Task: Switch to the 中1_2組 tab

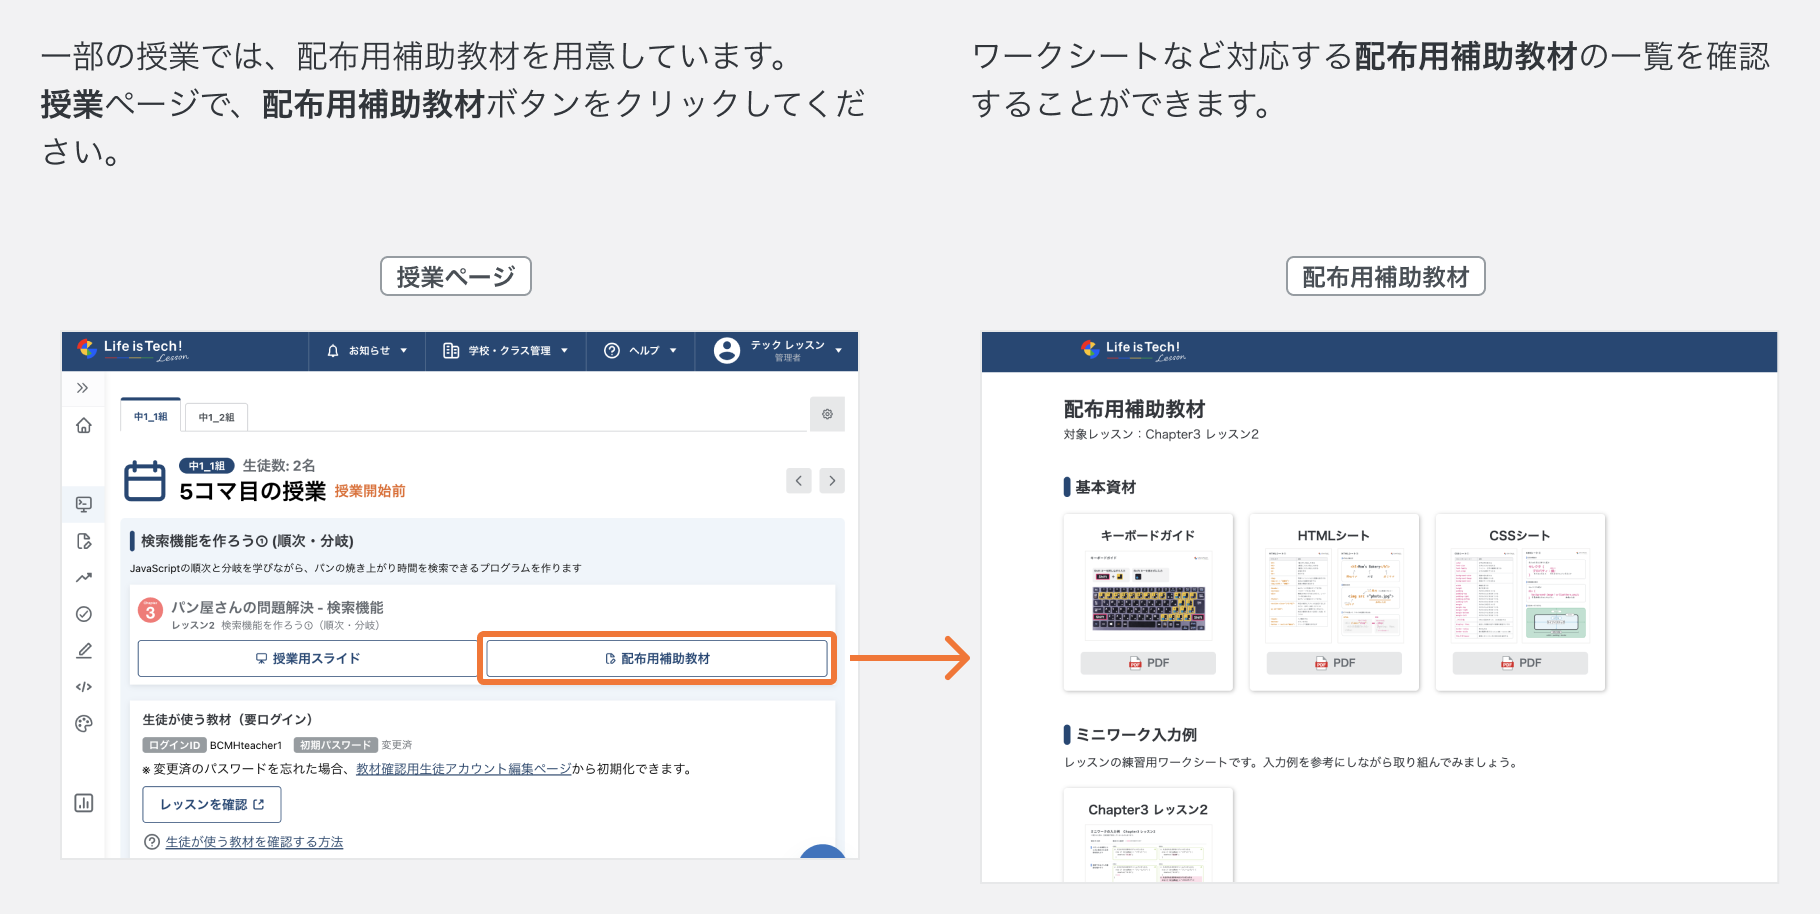Action: tap(215, 416)
